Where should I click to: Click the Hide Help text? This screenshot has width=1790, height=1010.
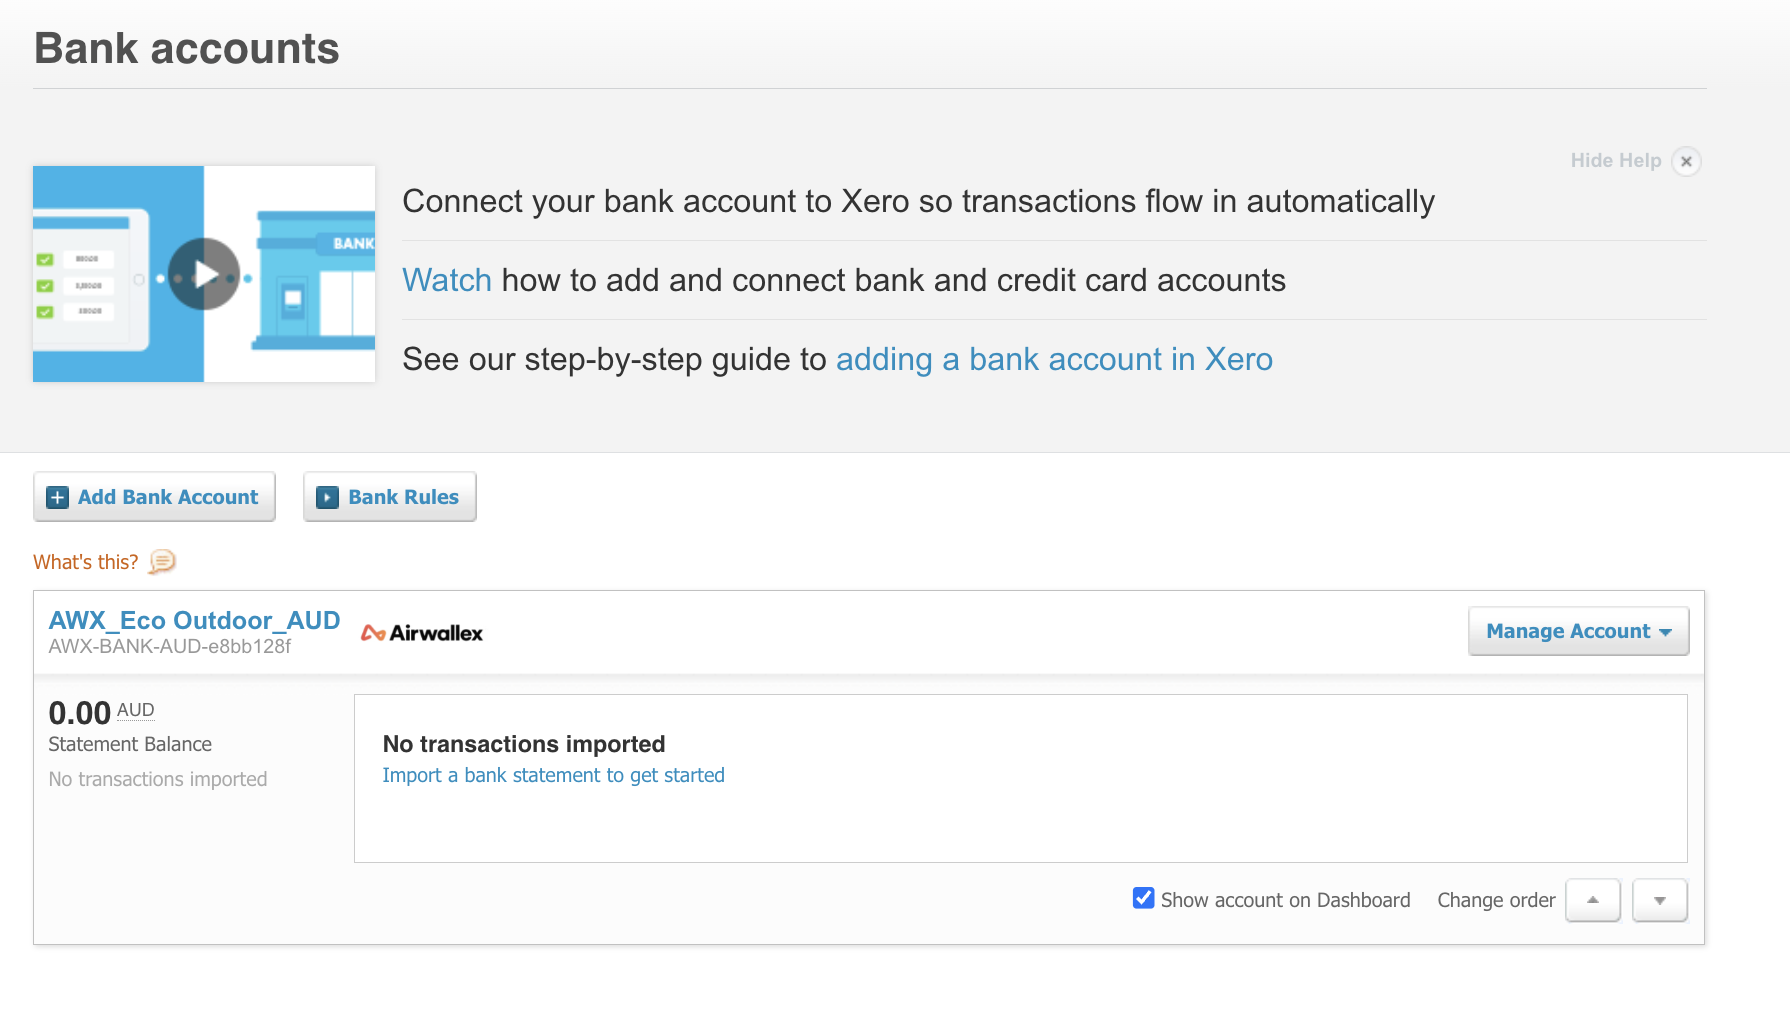[x=1616, y=160]
